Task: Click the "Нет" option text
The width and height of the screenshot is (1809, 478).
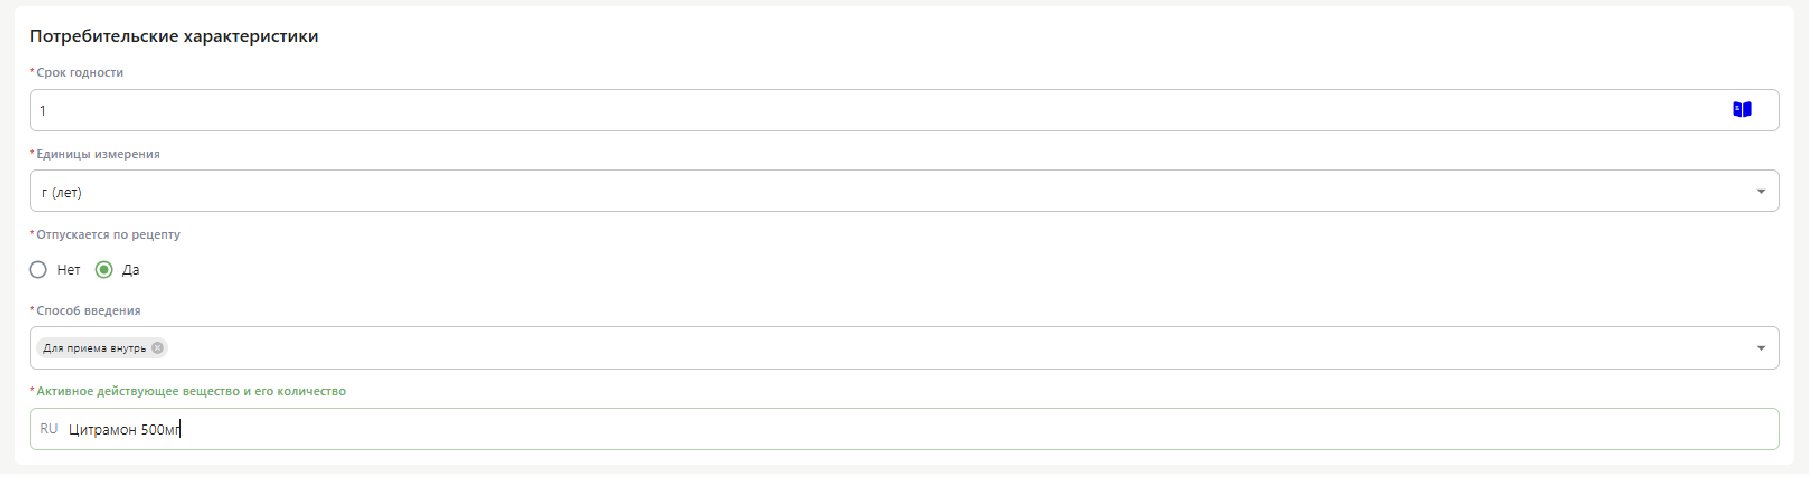Action: [x=69, y=270]
